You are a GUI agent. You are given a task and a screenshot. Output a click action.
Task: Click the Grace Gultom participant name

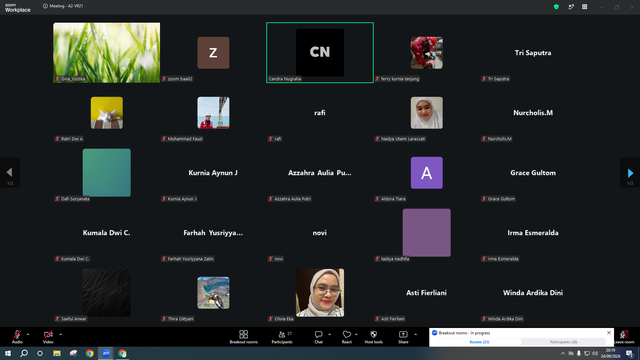tap(533, 173)
